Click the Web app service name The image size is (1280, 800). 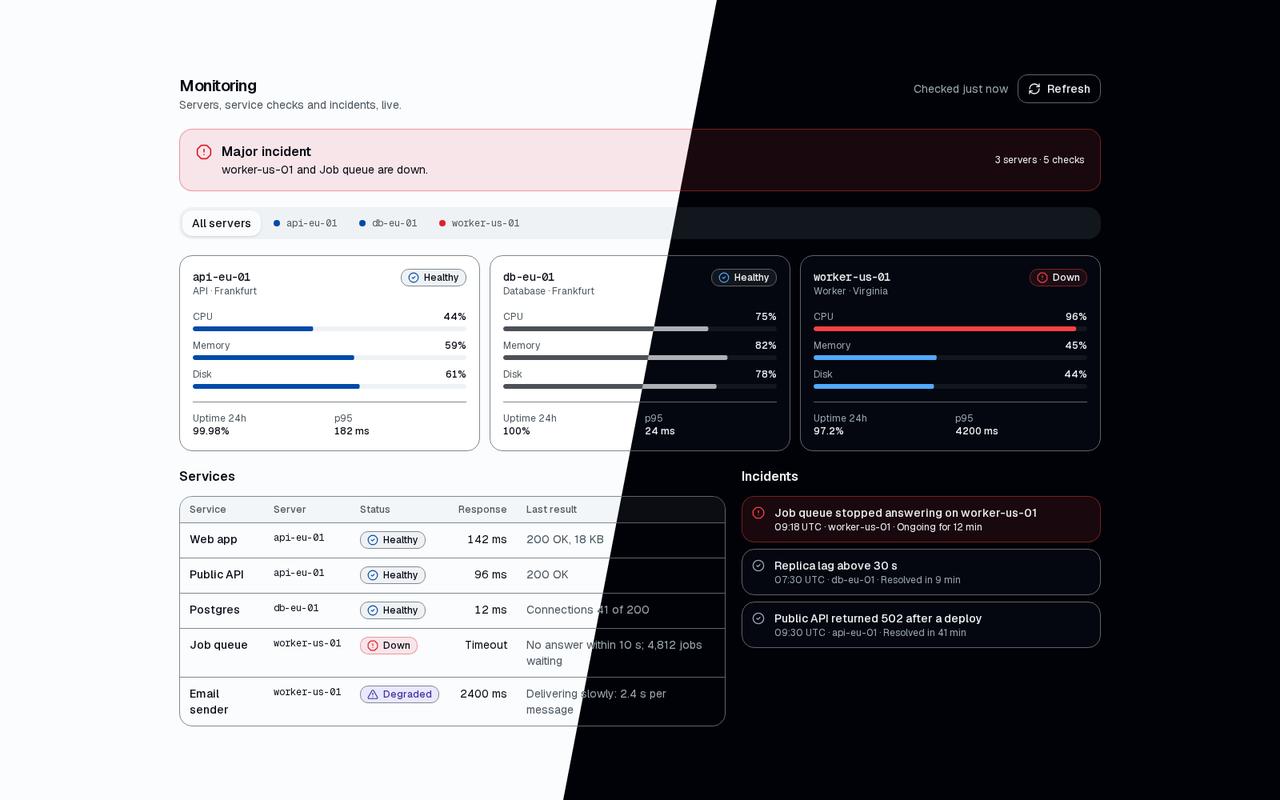(213, 539)
